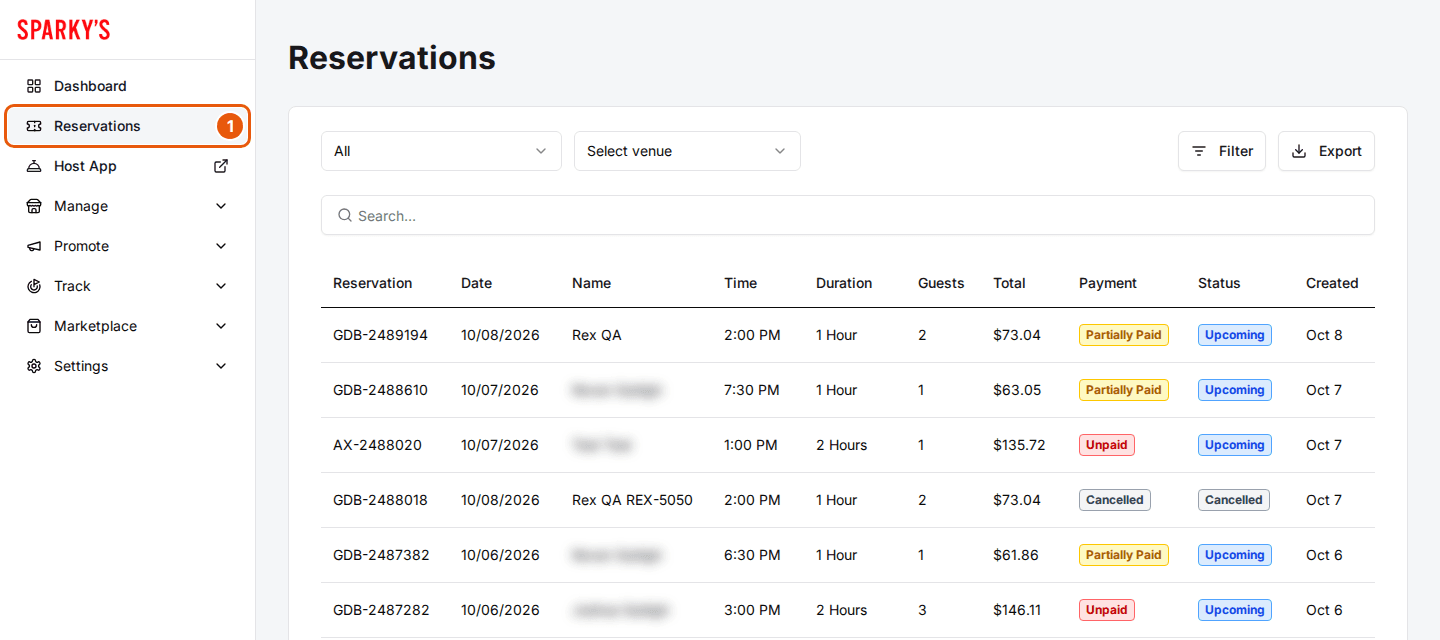The height and width of the screenshot is (640, 1440).
Task: Click the Manage store icon
Action: pos(34,206)
